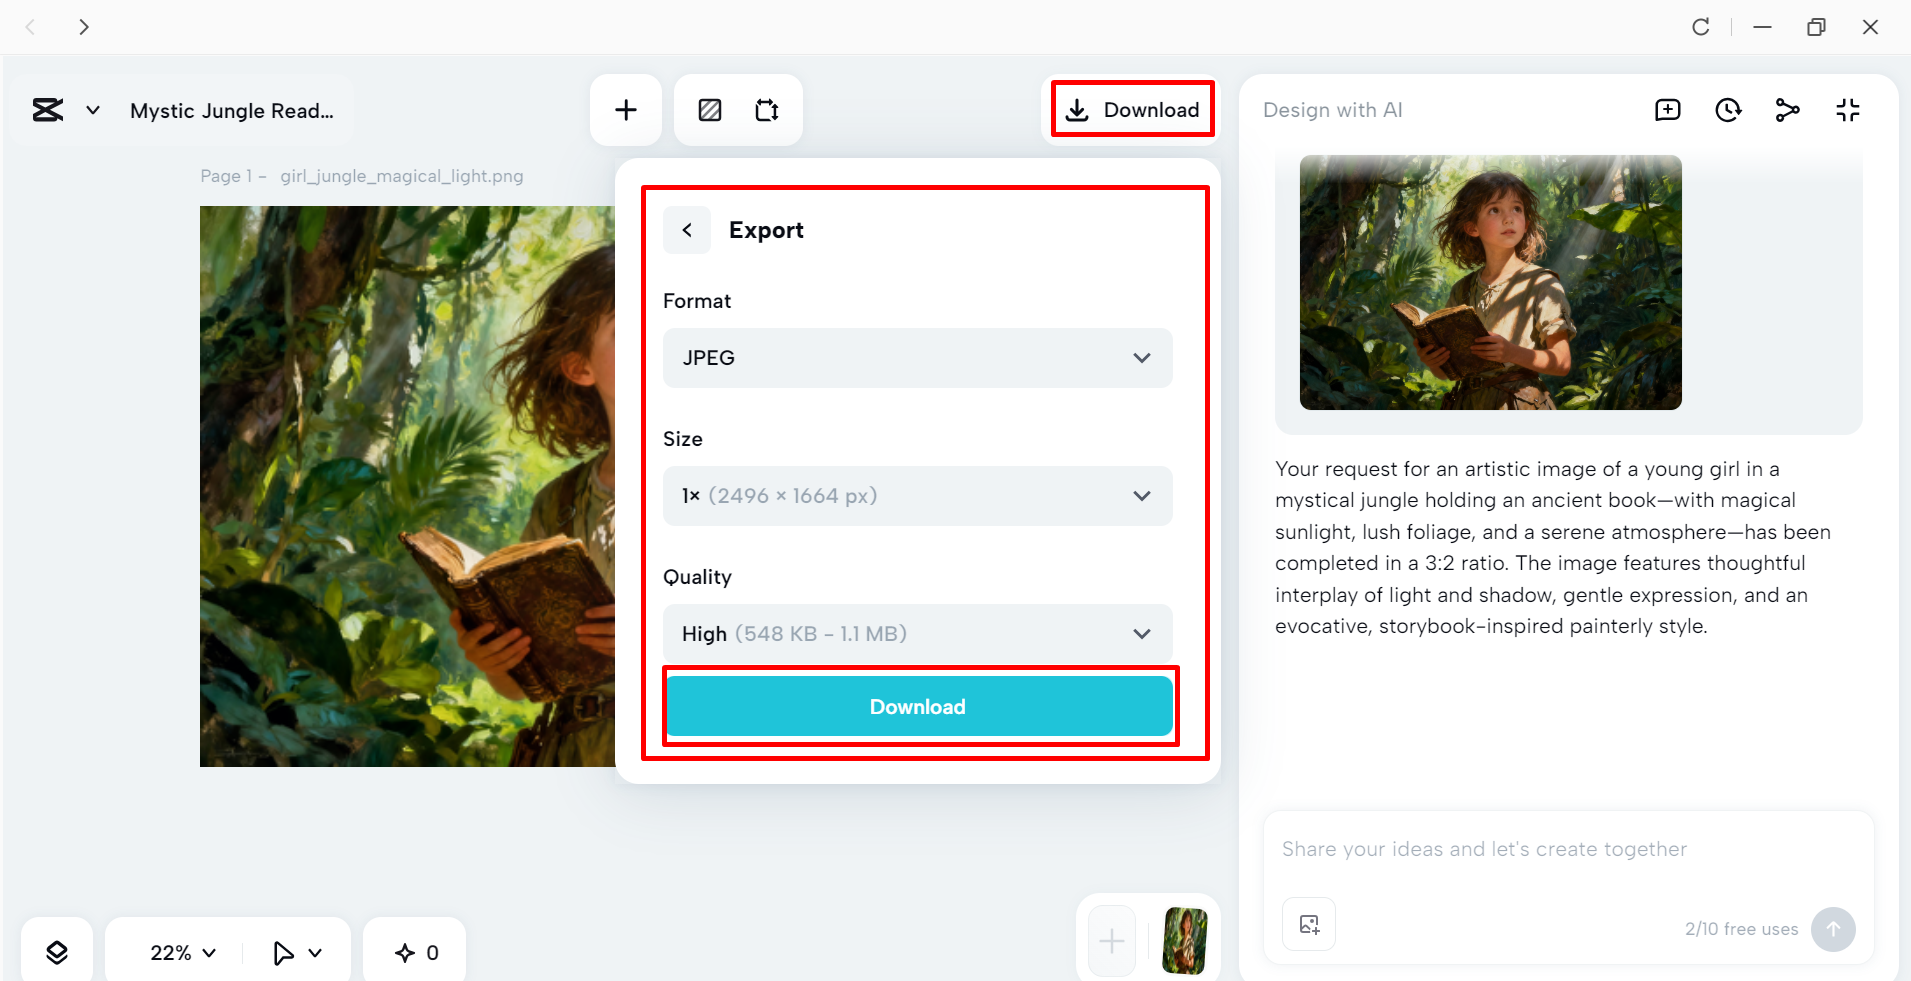Viewport: 1911px width, 981px height.
Task: Click the project title Mystic Jungle Read...
Action: pos(232,111)
